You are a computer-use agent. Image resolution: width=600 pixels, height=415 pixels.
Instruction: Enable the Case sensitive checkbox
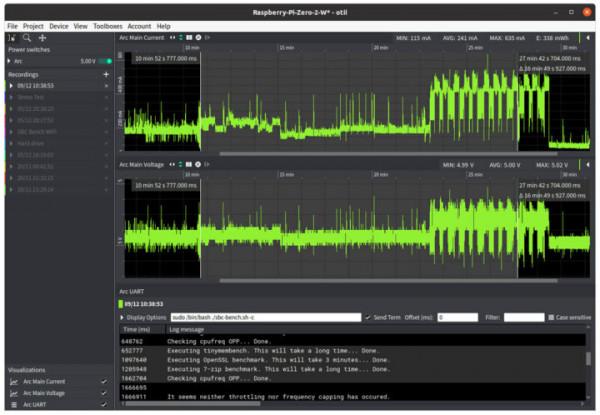click(x=551, y=317)
